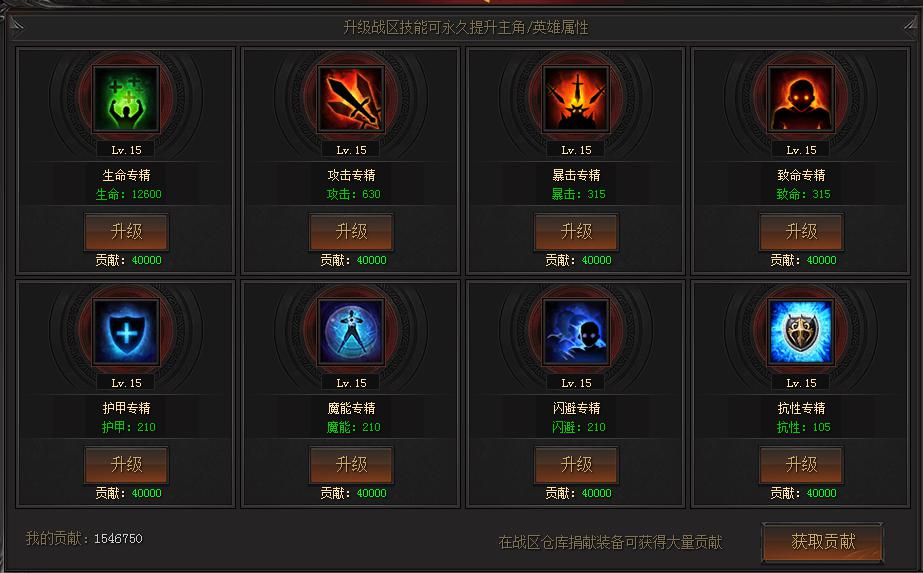
Task: Click the 升级 button for 抗性专精
Action: coord(801,465)
